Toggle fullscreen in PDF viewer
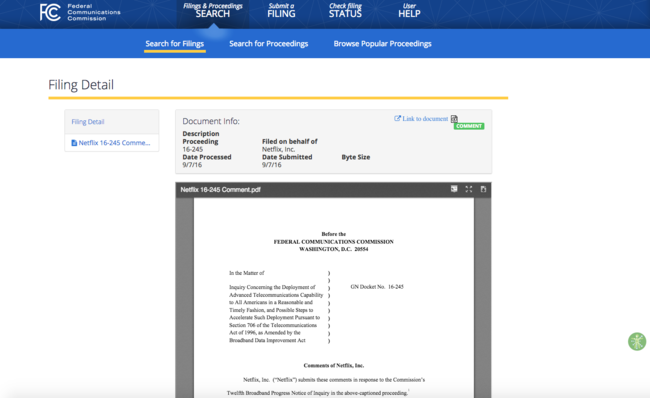Screen dimensions: 650x398 click(468, 189)
